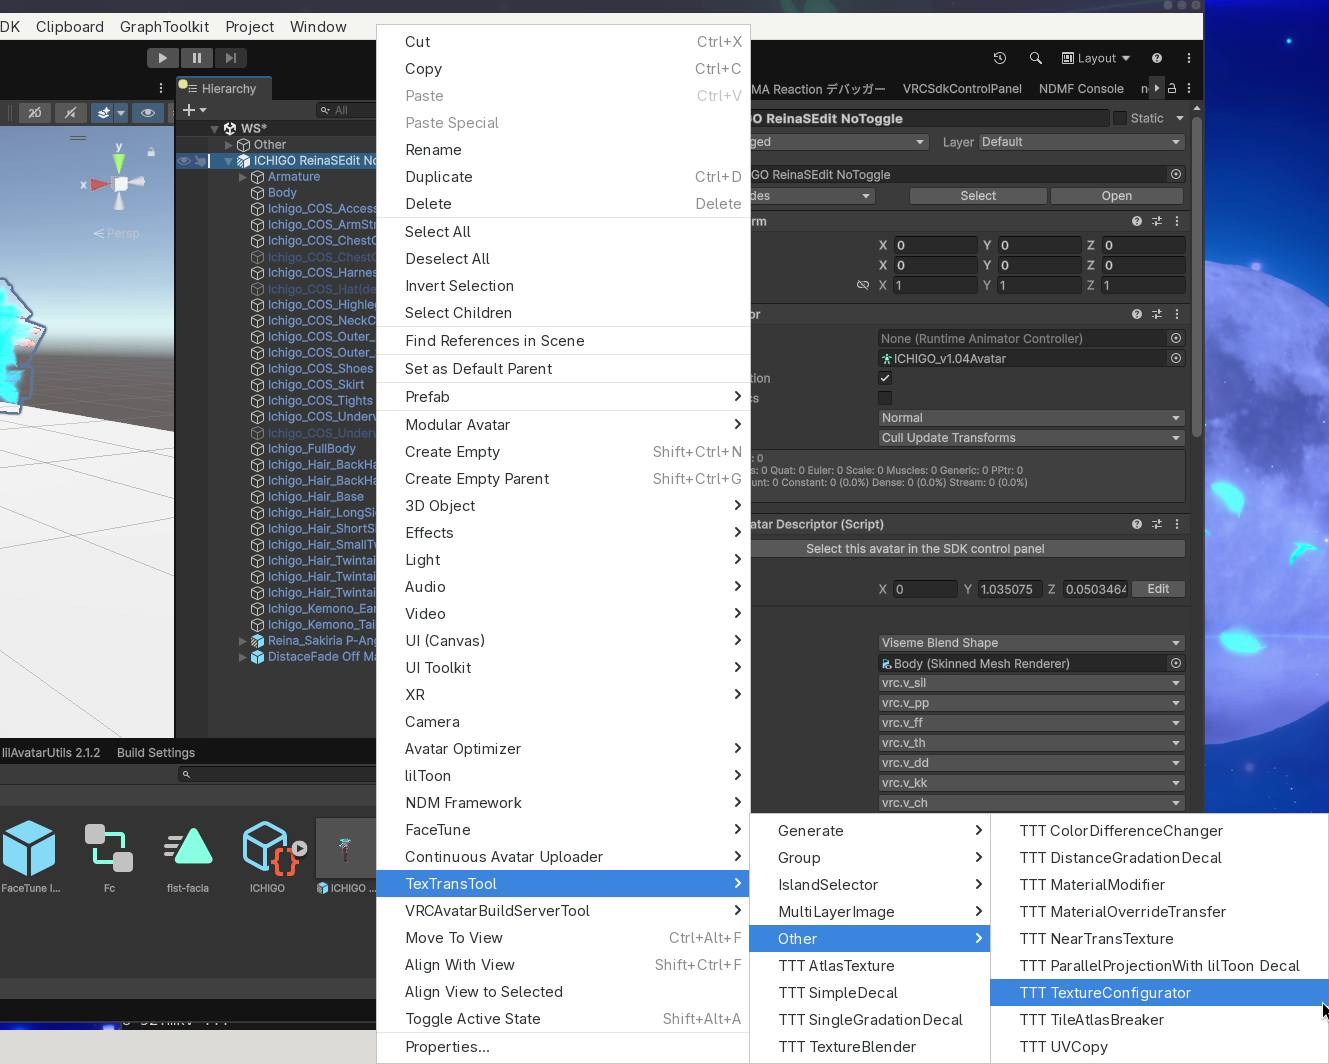
Task: Click Toggle Active State menu entry
Action: (563, 1019)
